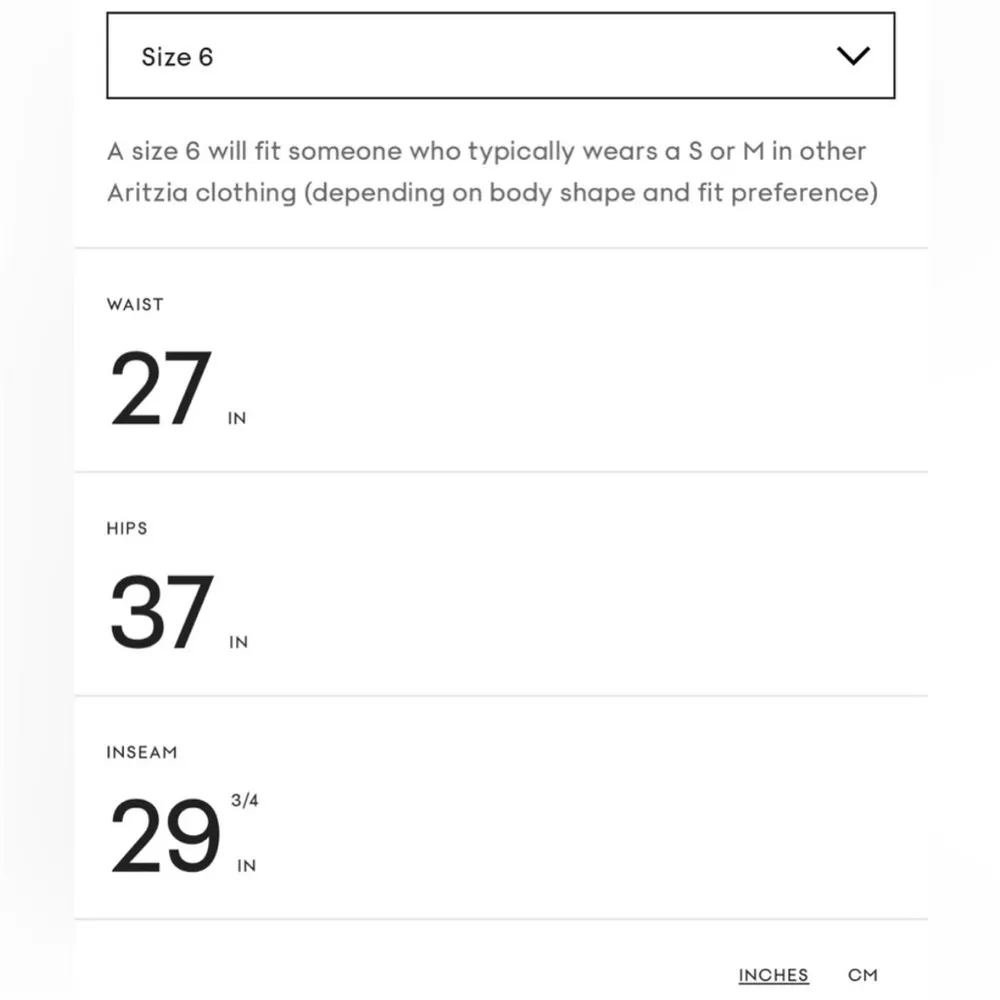Click the IN unit below inseam fraction
The image size is (1000, 1000).
click(246, 866)
